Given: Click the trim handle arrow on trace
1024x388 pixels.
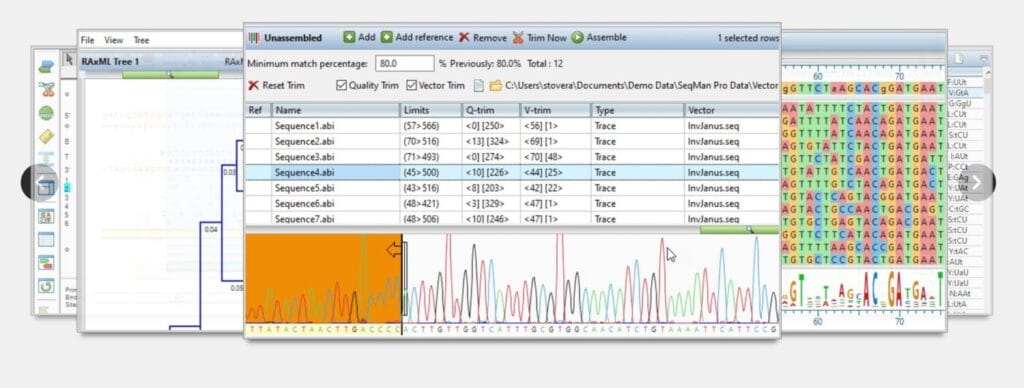Looking at the screenshot, I should (394, 250).
